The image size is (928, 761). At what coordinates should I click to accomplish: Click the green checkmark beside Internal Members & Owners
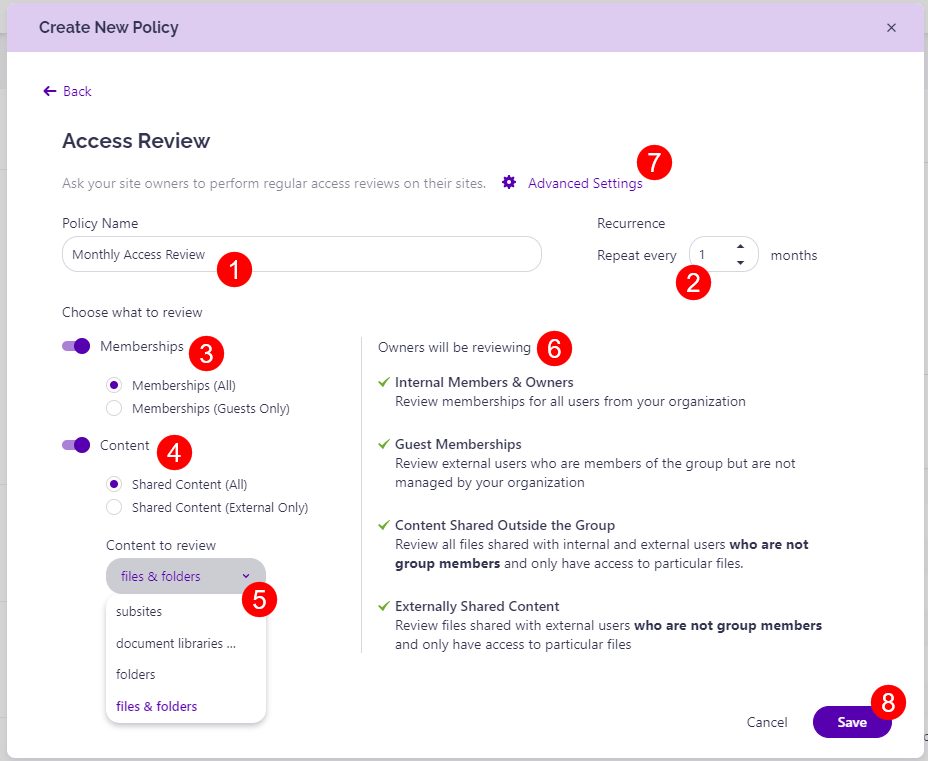tap(383, 382)
